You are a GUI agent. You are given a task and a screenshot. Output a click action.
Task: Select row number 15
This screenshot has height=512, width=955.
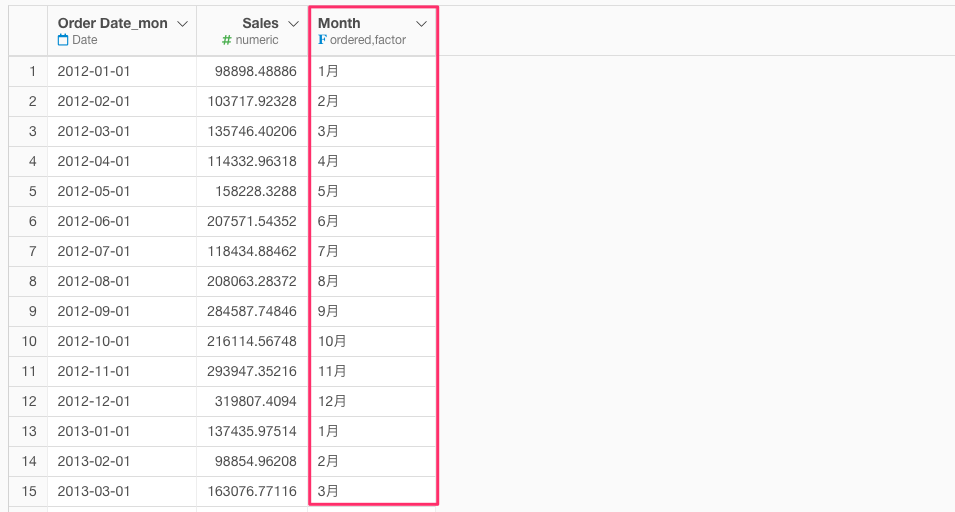(x=28, y=491)
